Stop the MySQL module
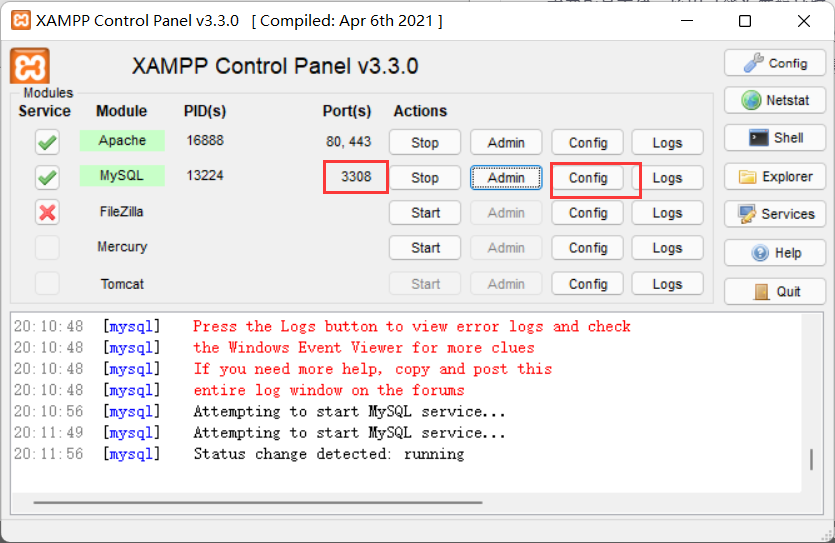 pyautogui.click(x=425, y=178)
